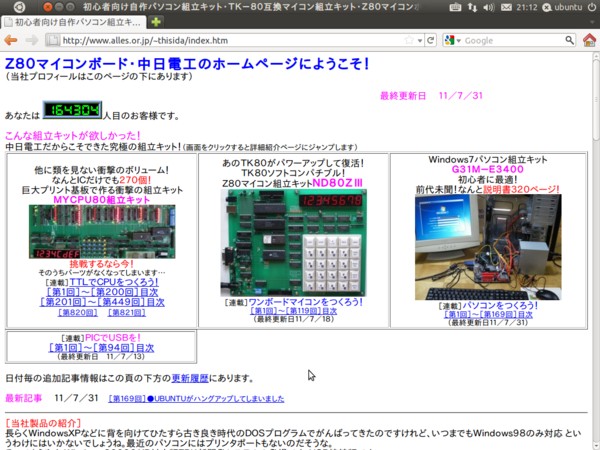Click the 最新記事 label

click(23, 398)
